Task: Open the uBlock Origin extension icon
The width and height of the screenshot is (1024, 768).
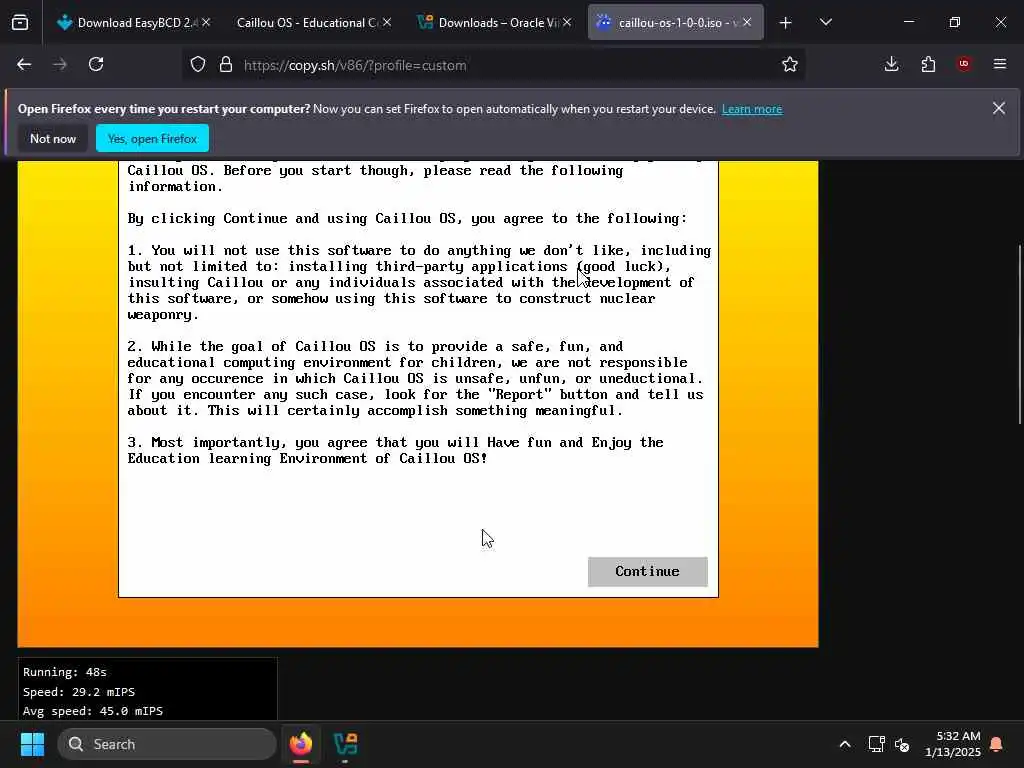Action: click(964, 64)
